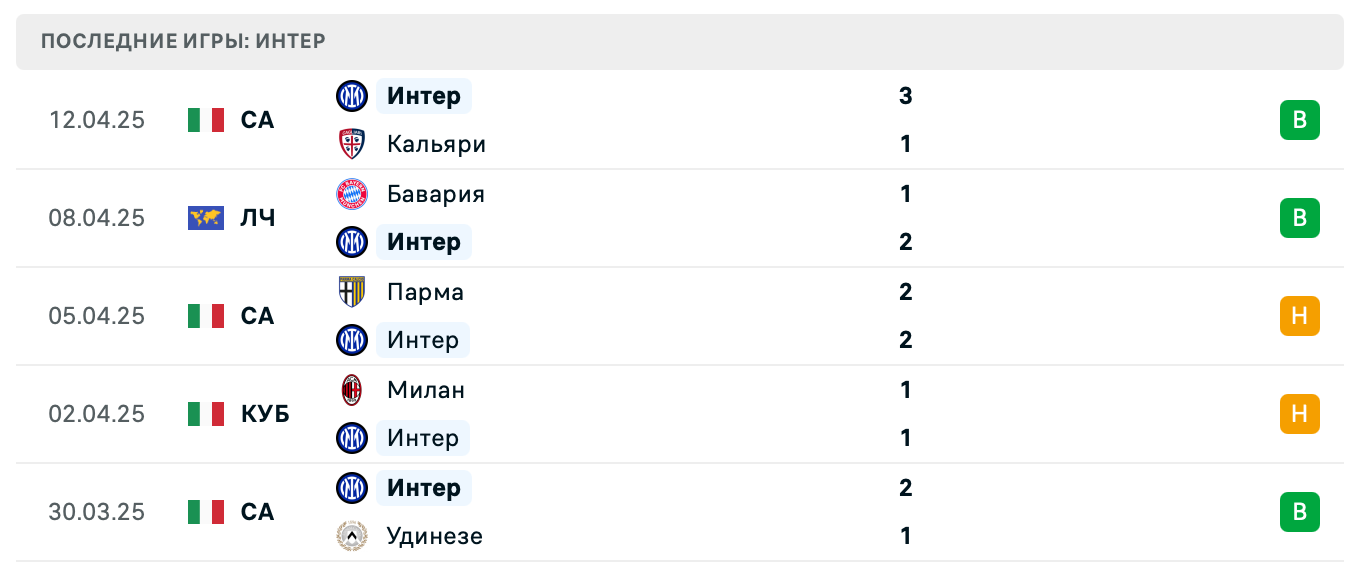Click the orange Н badge for the Парма match

[1299, 316]
